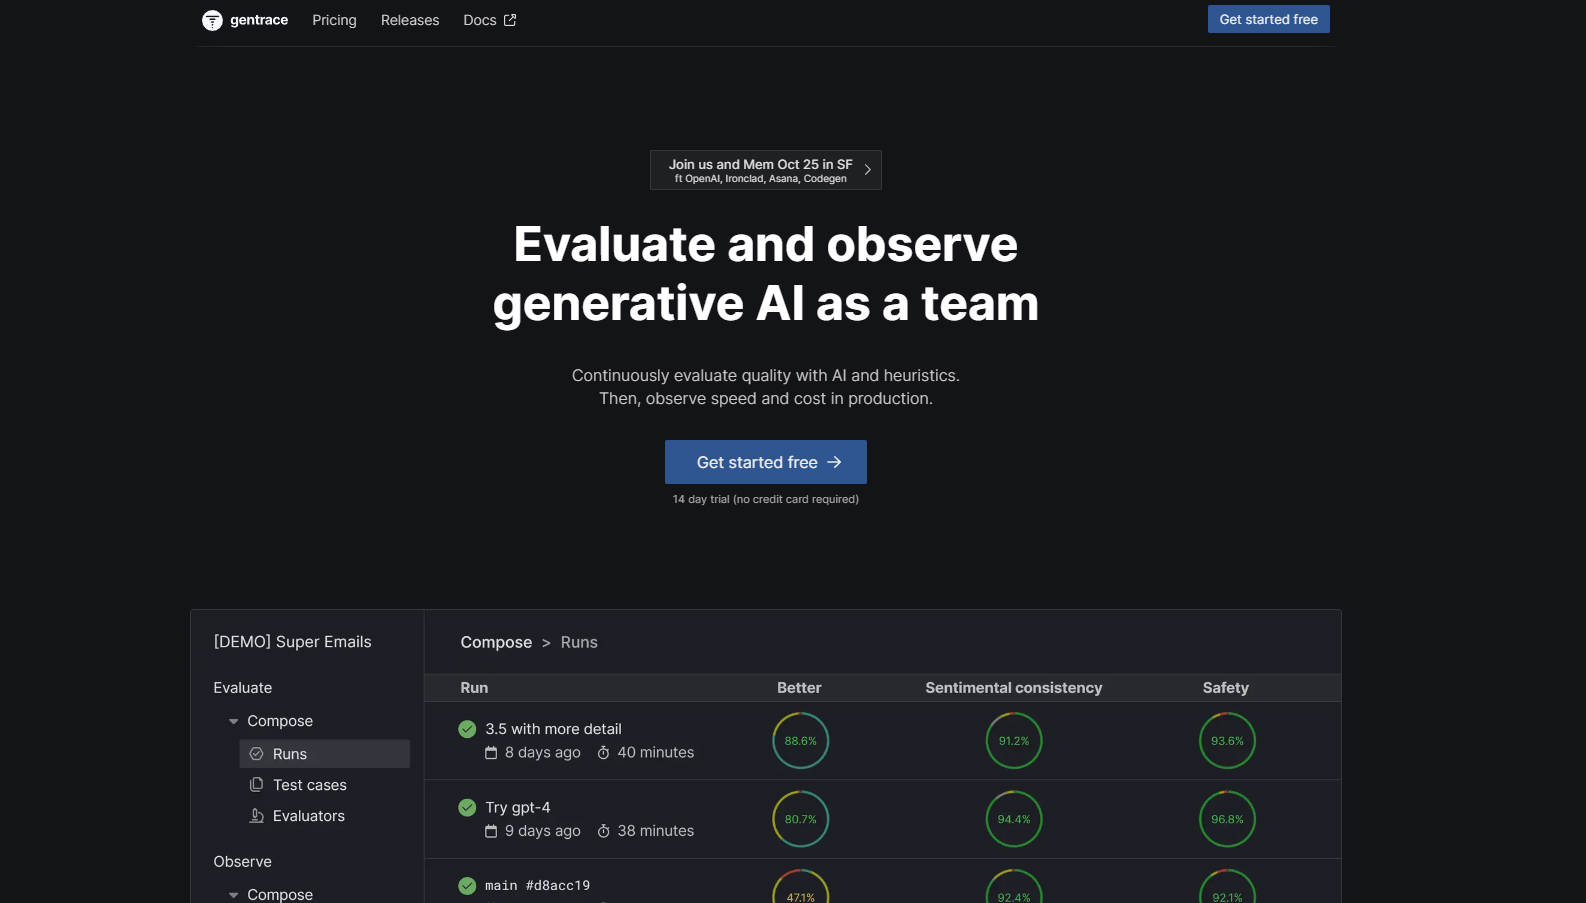The height and width of the screenshot is (903, 1586).
Task: Click the top-right Get started free button
Action: click(1268, 19)
